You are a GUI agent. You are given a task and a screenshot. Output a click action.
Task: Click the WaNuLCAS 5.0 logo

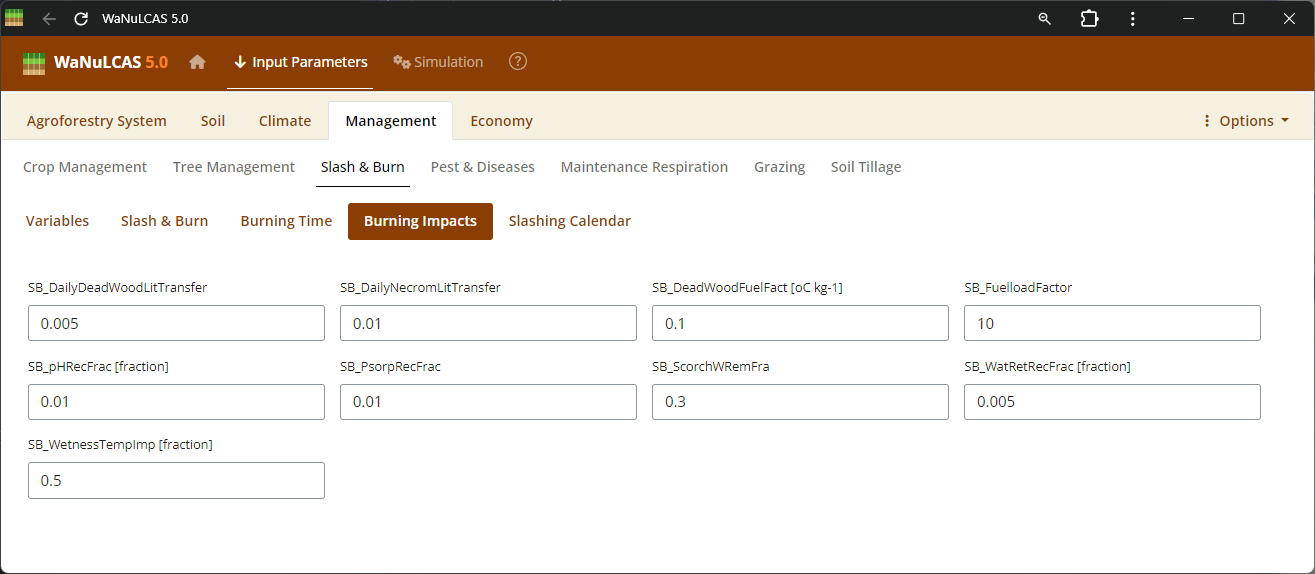[95, 62]
